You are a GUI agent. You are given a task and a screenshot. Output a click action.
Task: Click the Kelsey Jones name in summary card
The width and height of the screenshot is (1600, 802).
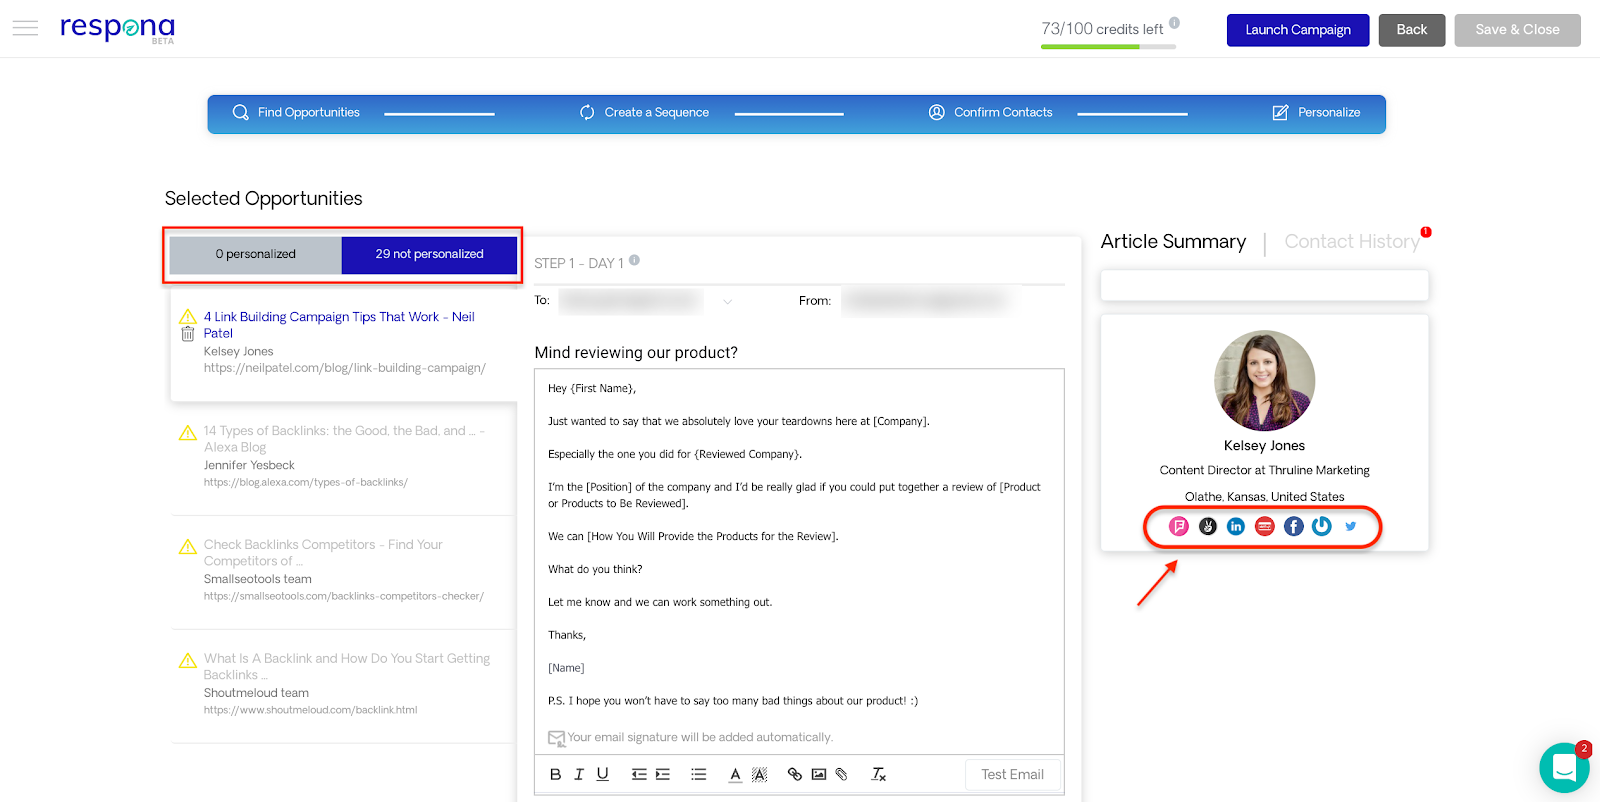click(x=1264, y=446)
